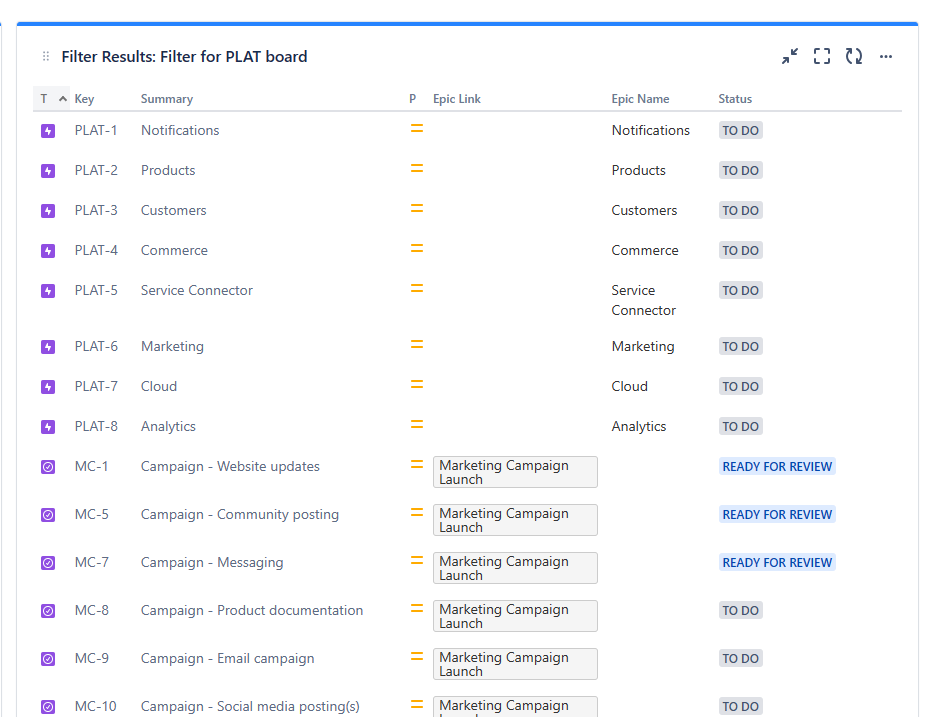Click the epic type icon for PLAT-8

48,426
